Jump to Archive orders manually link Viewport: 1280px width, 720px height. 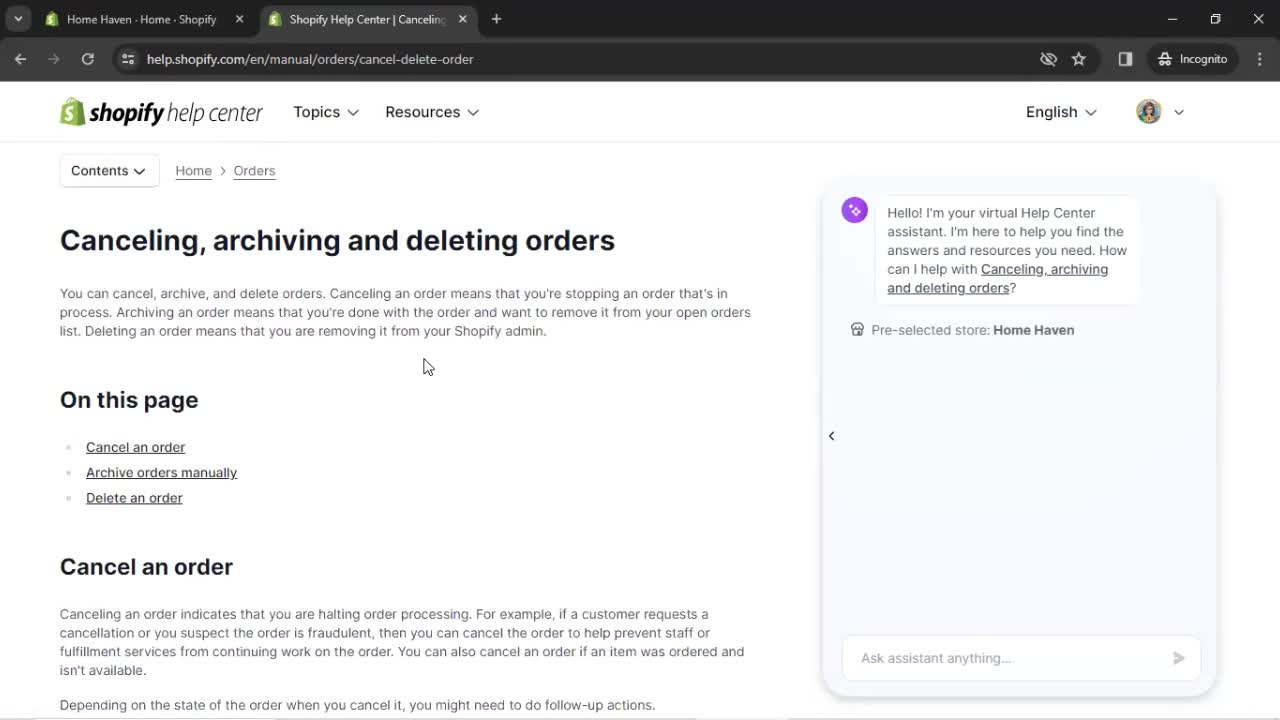tap(161, 472)
